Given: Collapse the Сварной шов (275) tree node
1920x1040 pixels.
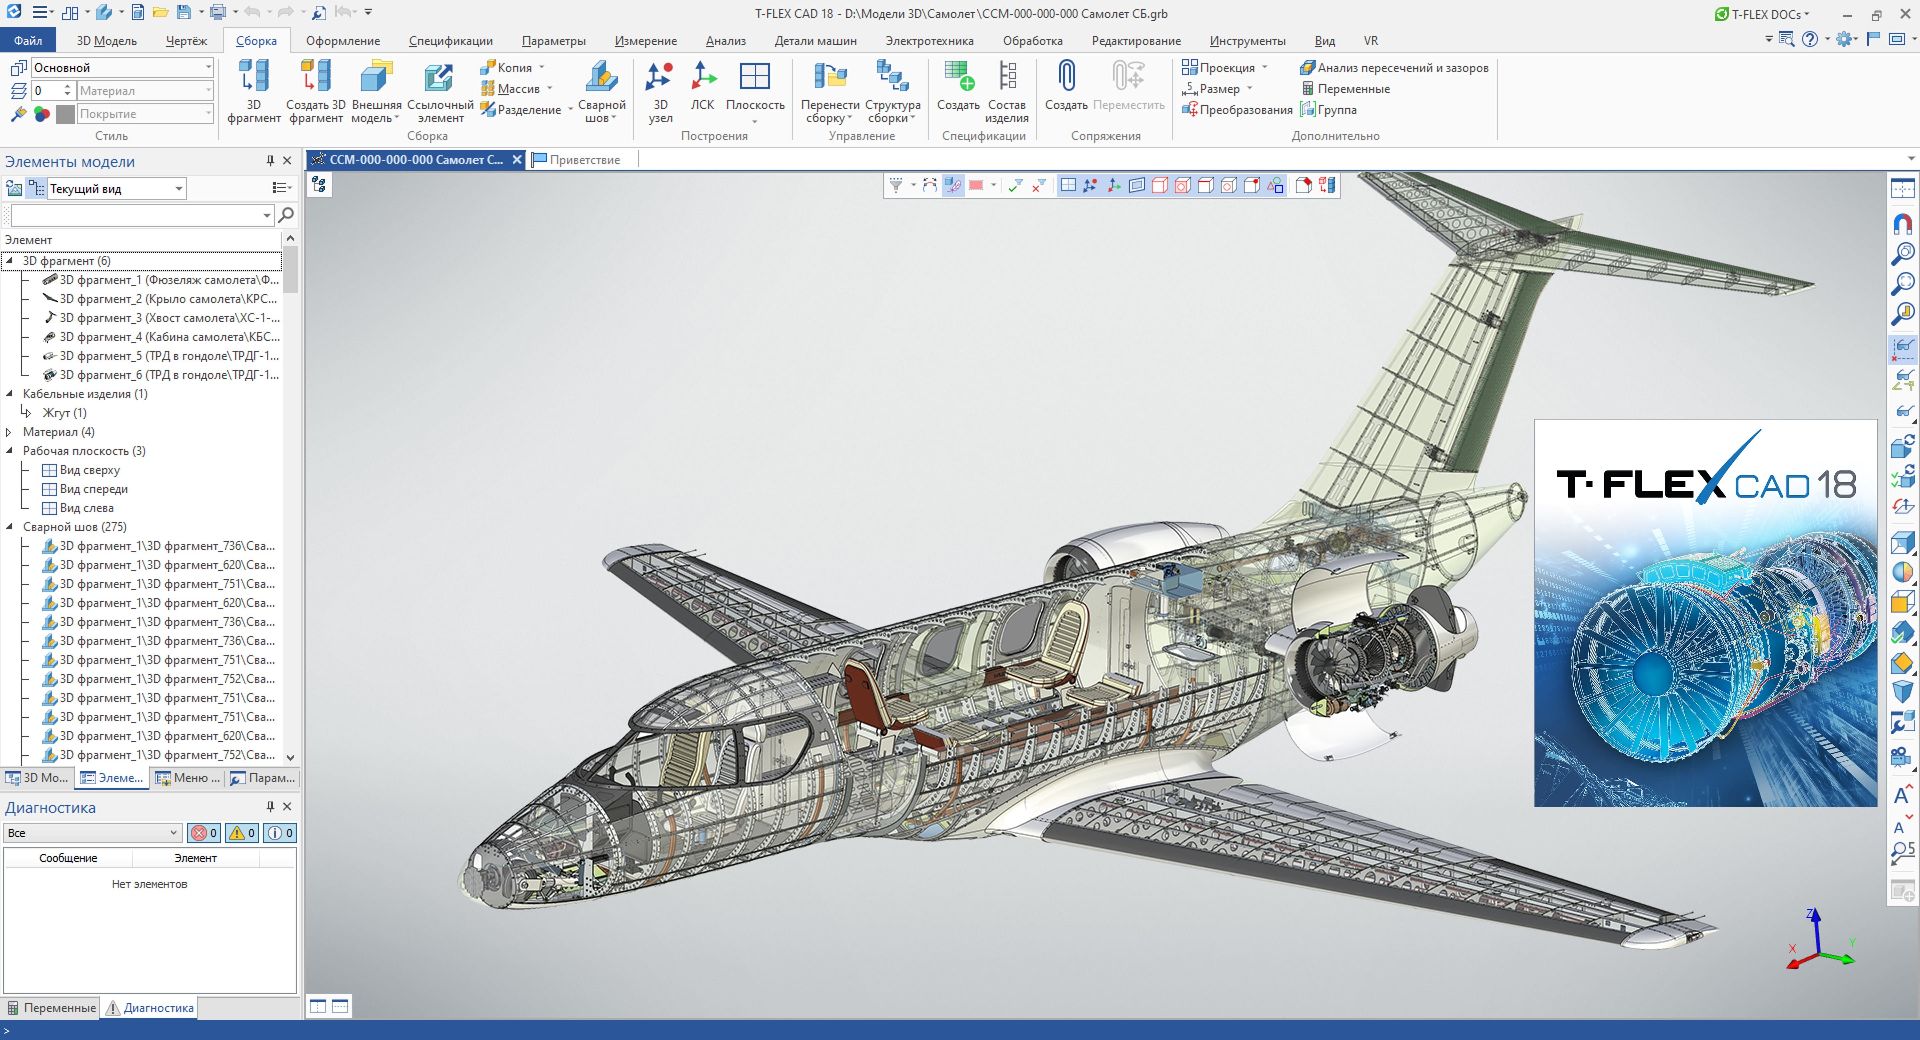Looking at the screenshot, I should [10, 525].
